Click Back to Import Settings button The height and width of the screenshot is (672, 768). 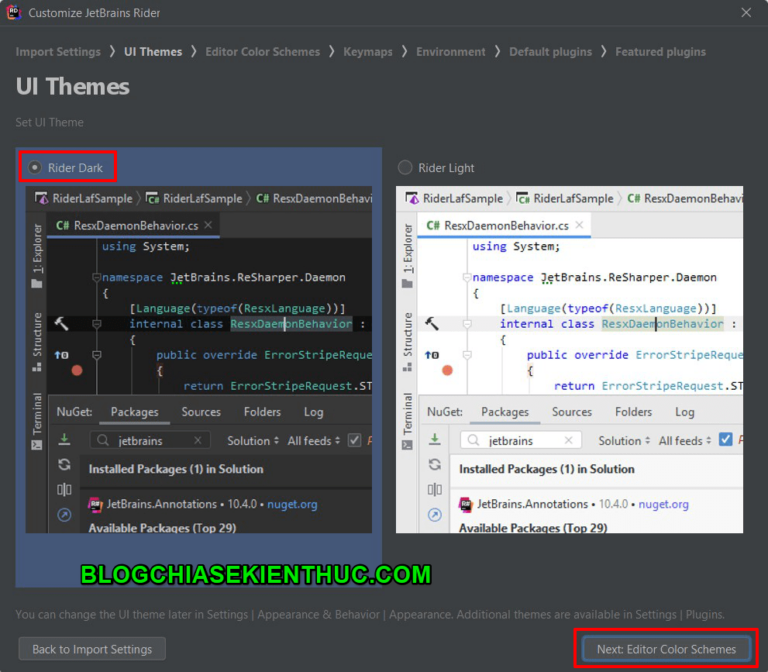[91, 649]
